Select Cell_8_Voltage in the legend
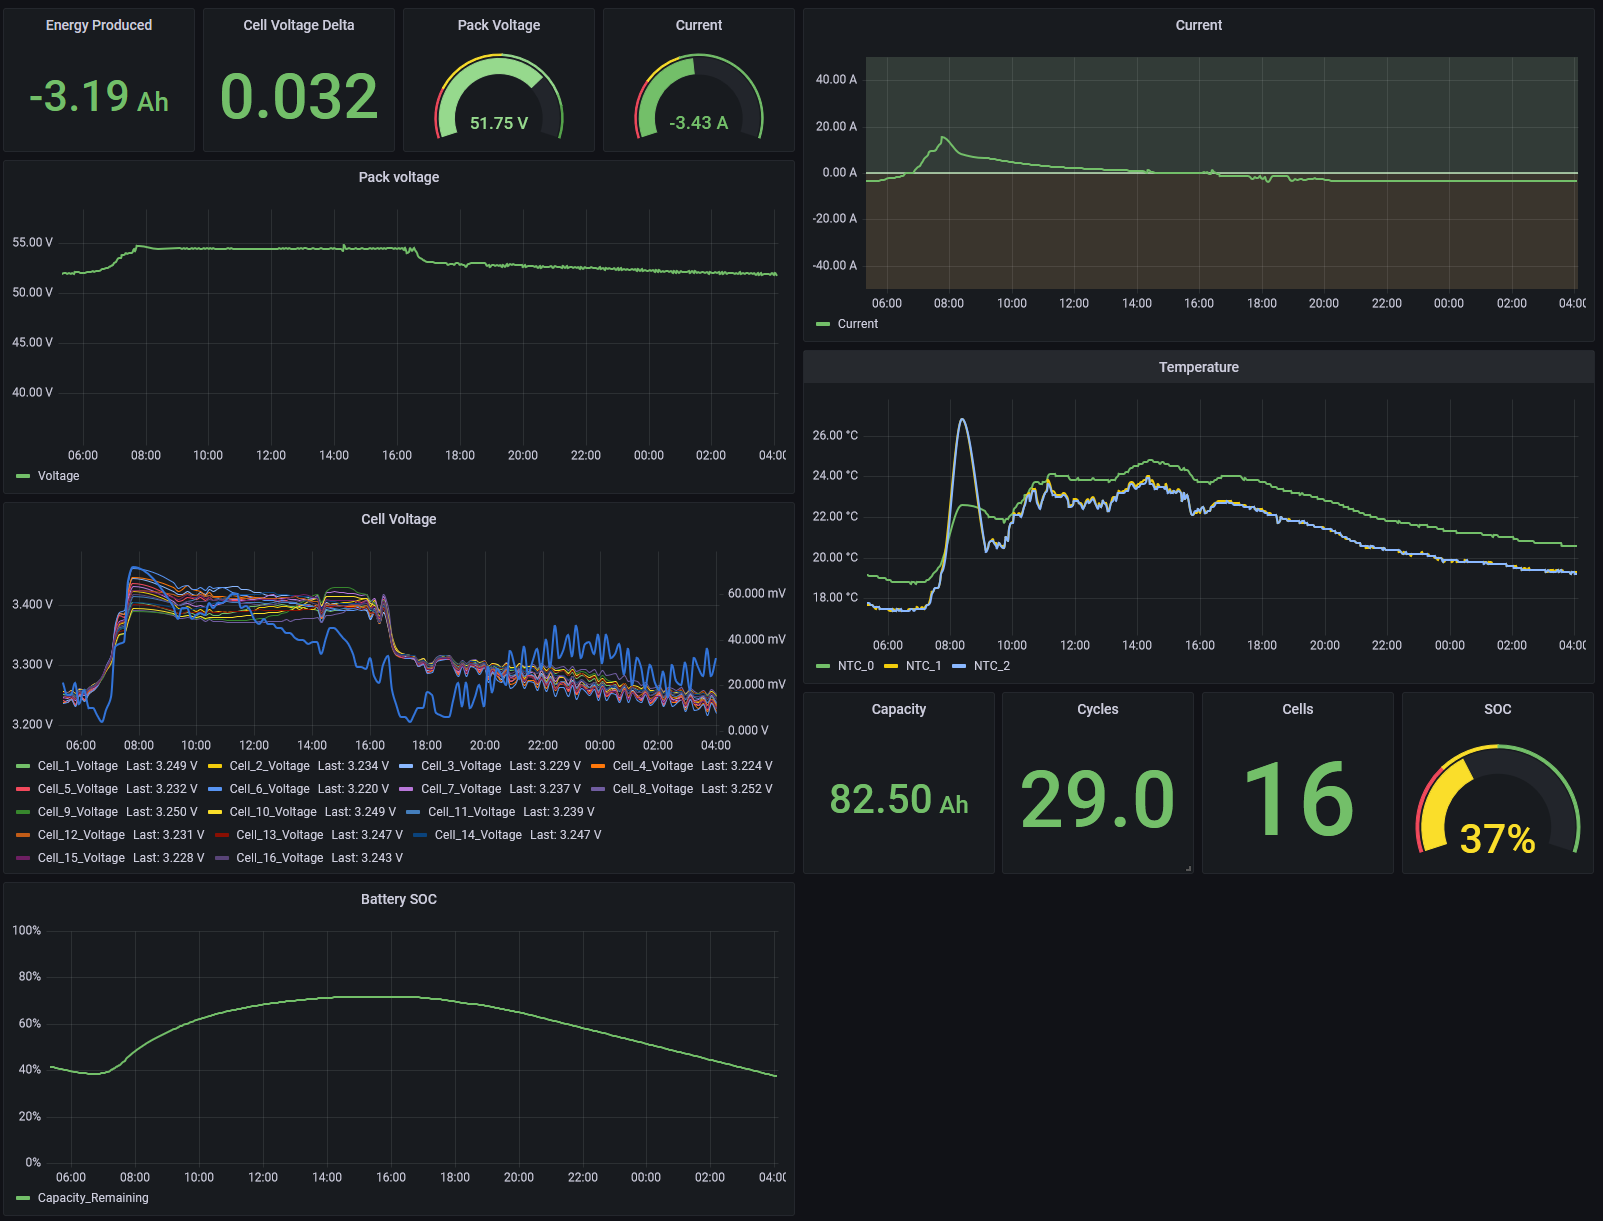 click(x=653, y=789)
